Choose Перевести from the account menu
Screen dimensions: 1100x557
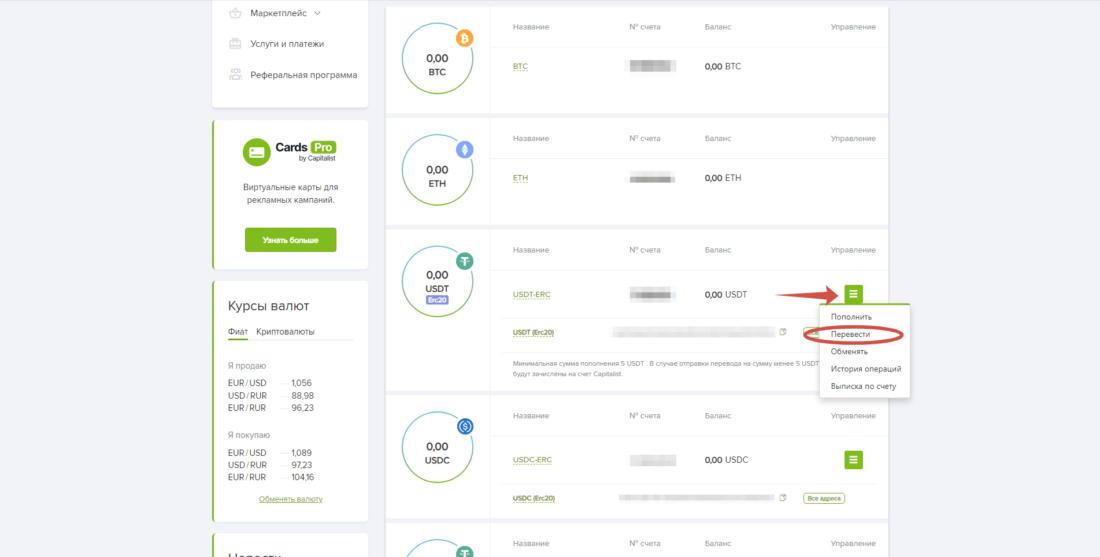click(850, 335)
